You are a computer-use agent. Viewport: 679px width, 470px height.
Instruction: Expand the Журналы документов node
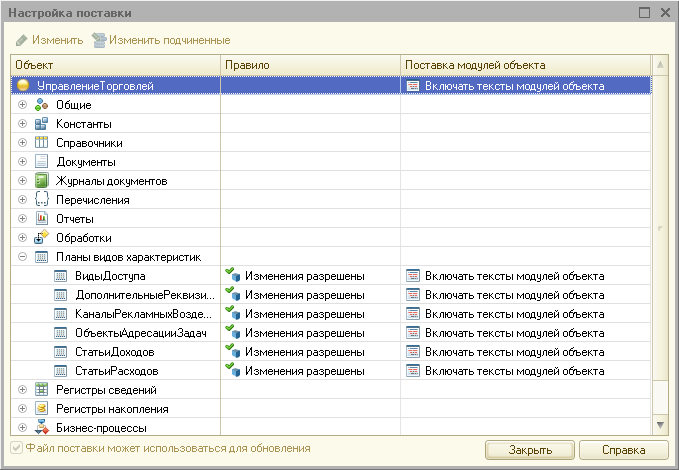click(x=23, y=181)
